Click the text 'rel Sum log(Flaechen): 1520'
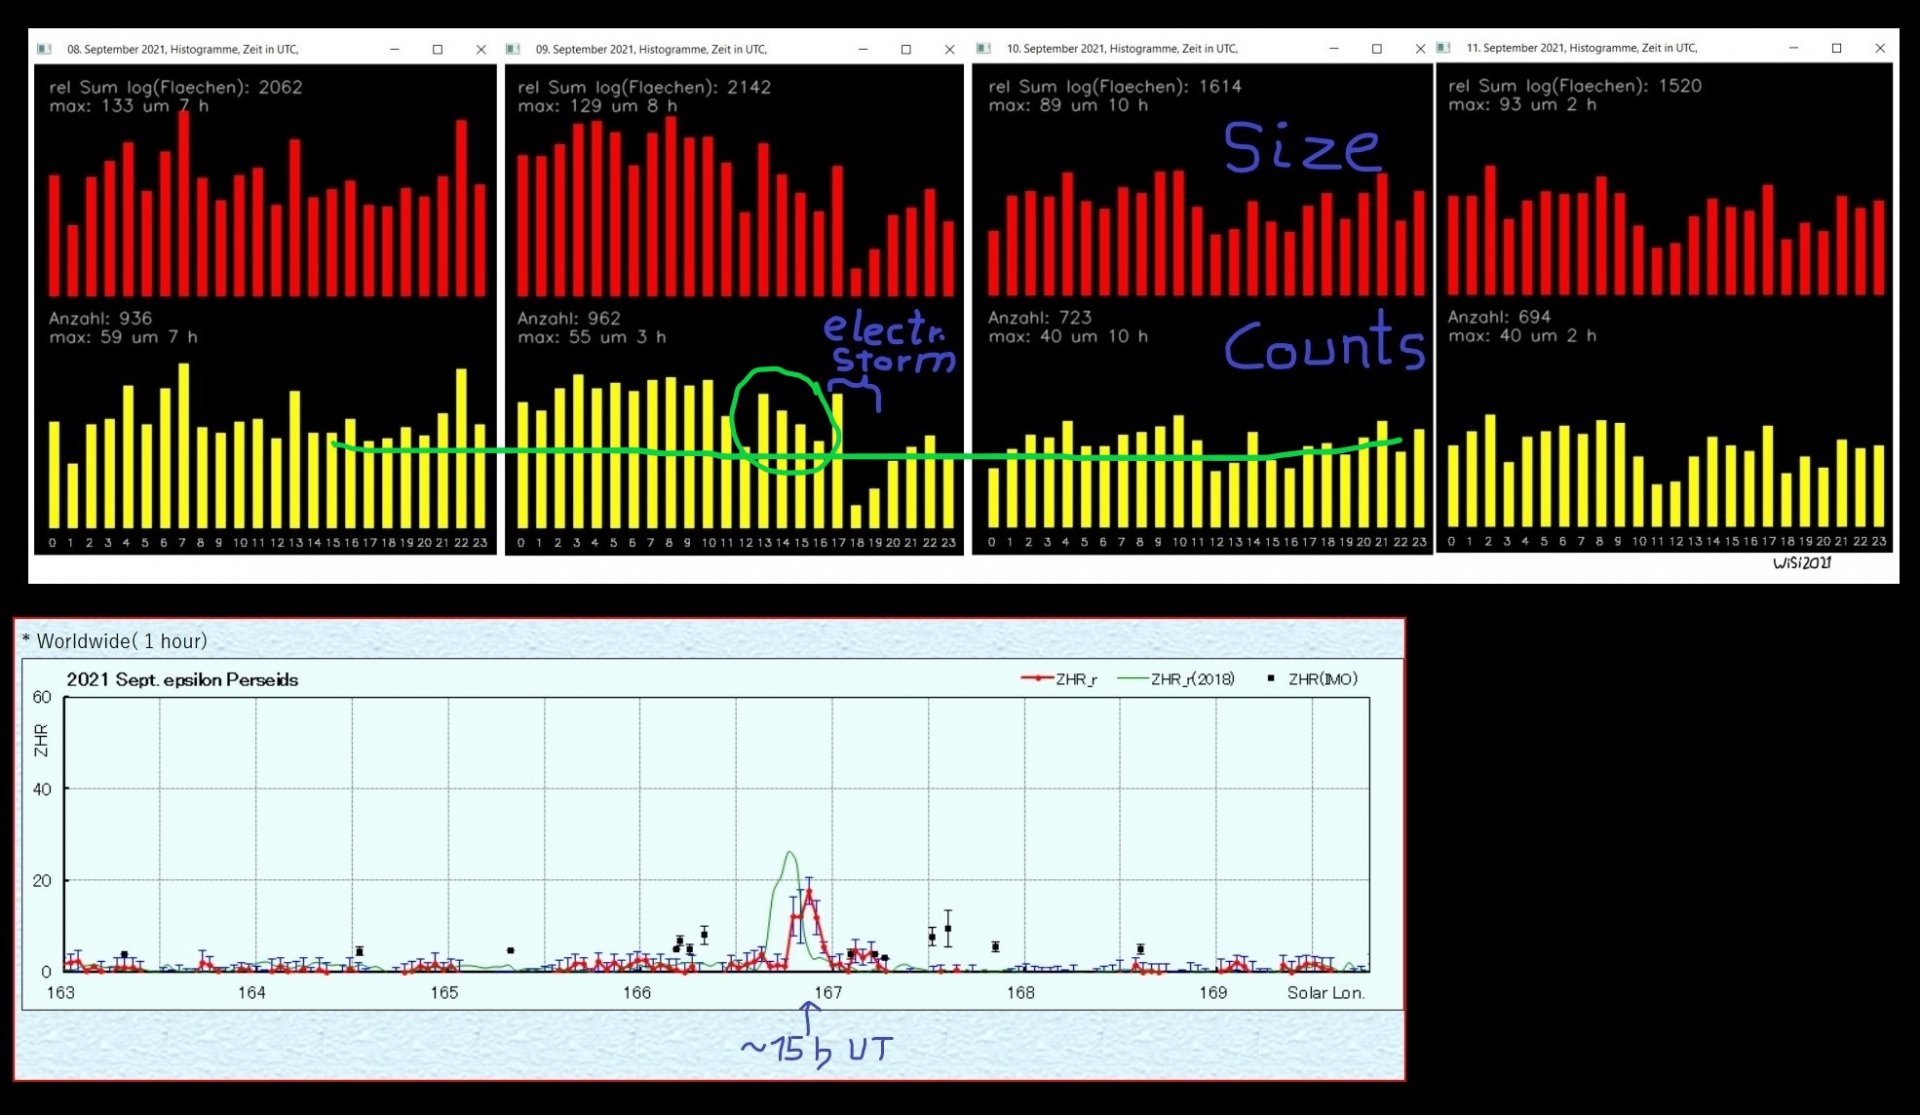The width and height of the screenshot is (1920, 1115). pos(1575,86)
